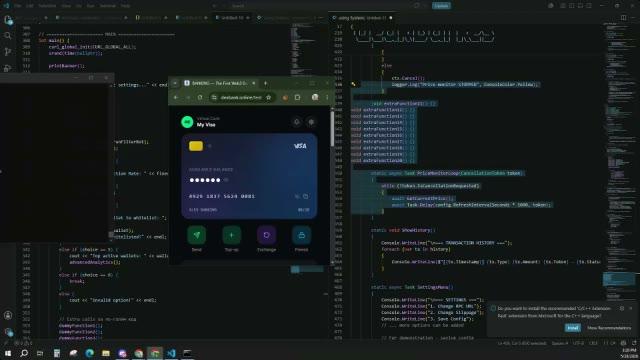Open notification settings gear in VS Code toast

pyautogui.click(x=622, y=309)
